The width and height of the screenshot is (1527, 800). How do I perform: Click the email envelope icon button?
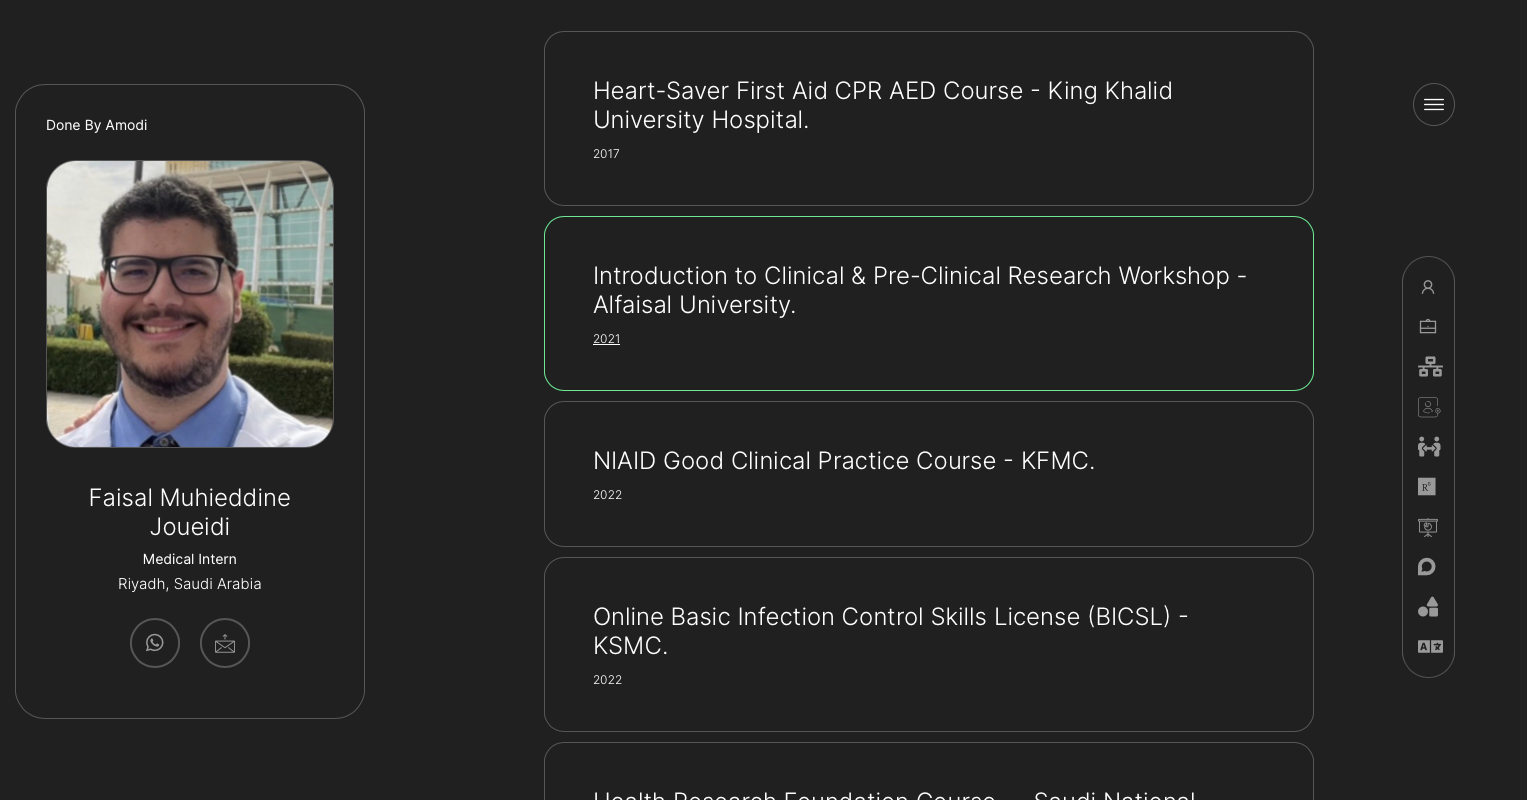225,643
